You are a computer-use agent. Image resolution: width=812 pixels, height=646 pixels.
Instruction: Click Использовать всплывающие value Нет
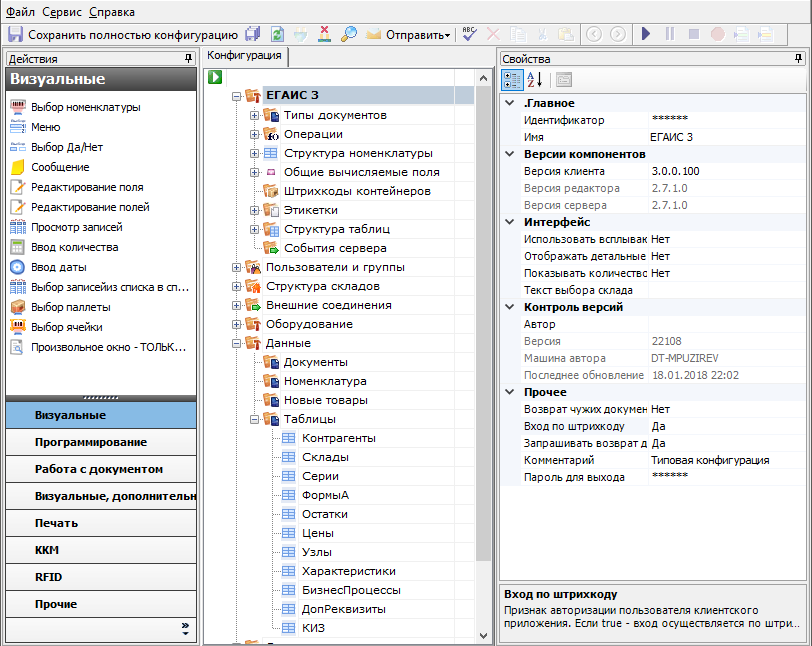pyautogui.click(x=727, y=239)
